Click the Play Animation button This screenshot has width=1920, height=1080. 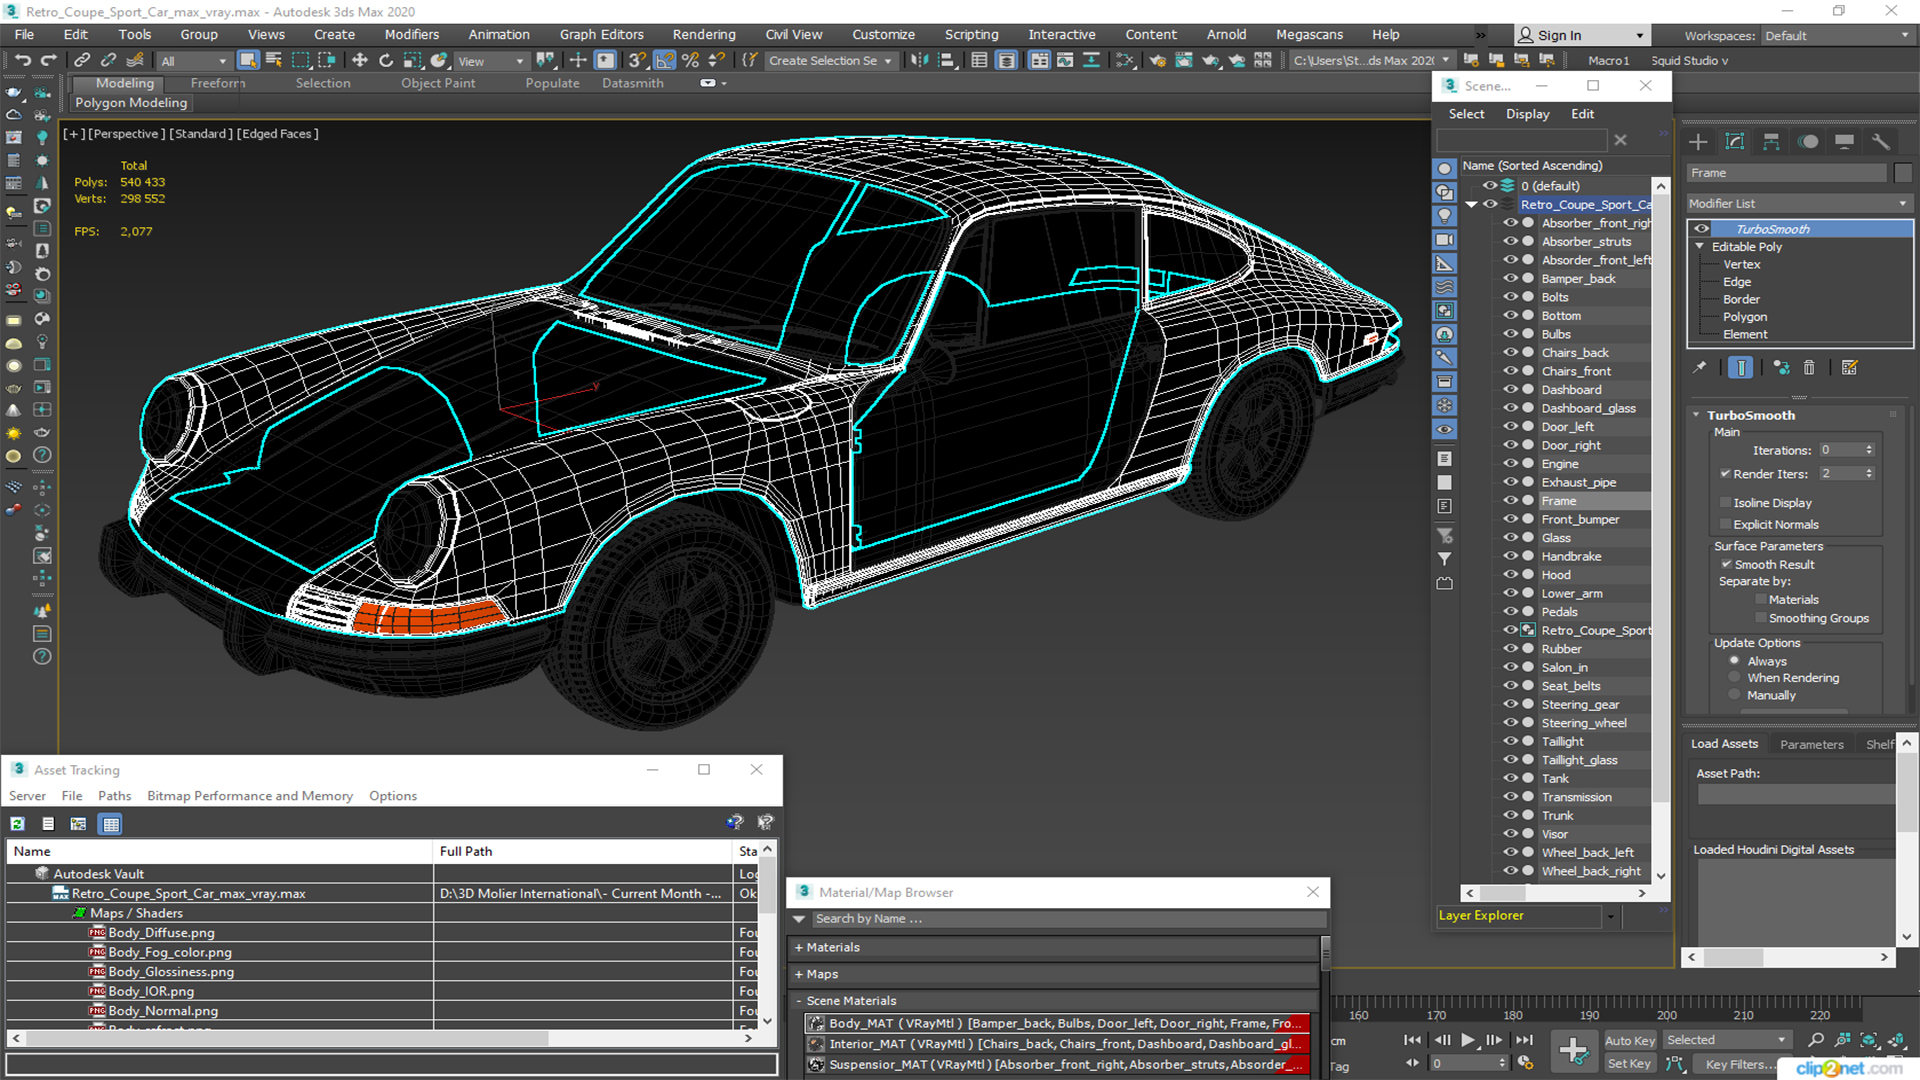click(x=1467, y=1040)
